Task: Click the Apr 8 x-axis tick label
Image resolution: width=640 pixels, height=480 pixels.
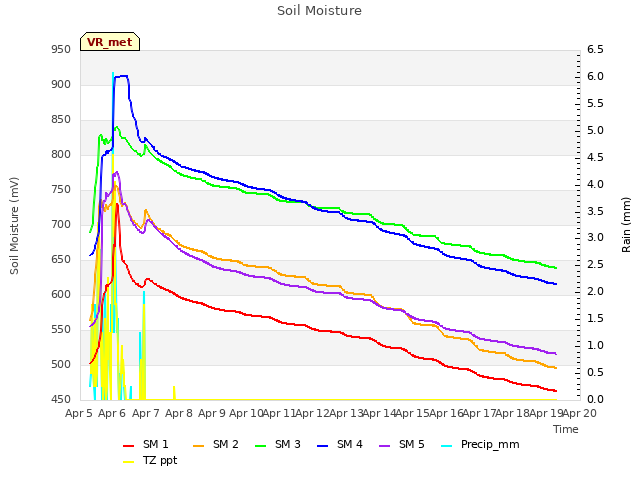Action: tap(179, 413)
